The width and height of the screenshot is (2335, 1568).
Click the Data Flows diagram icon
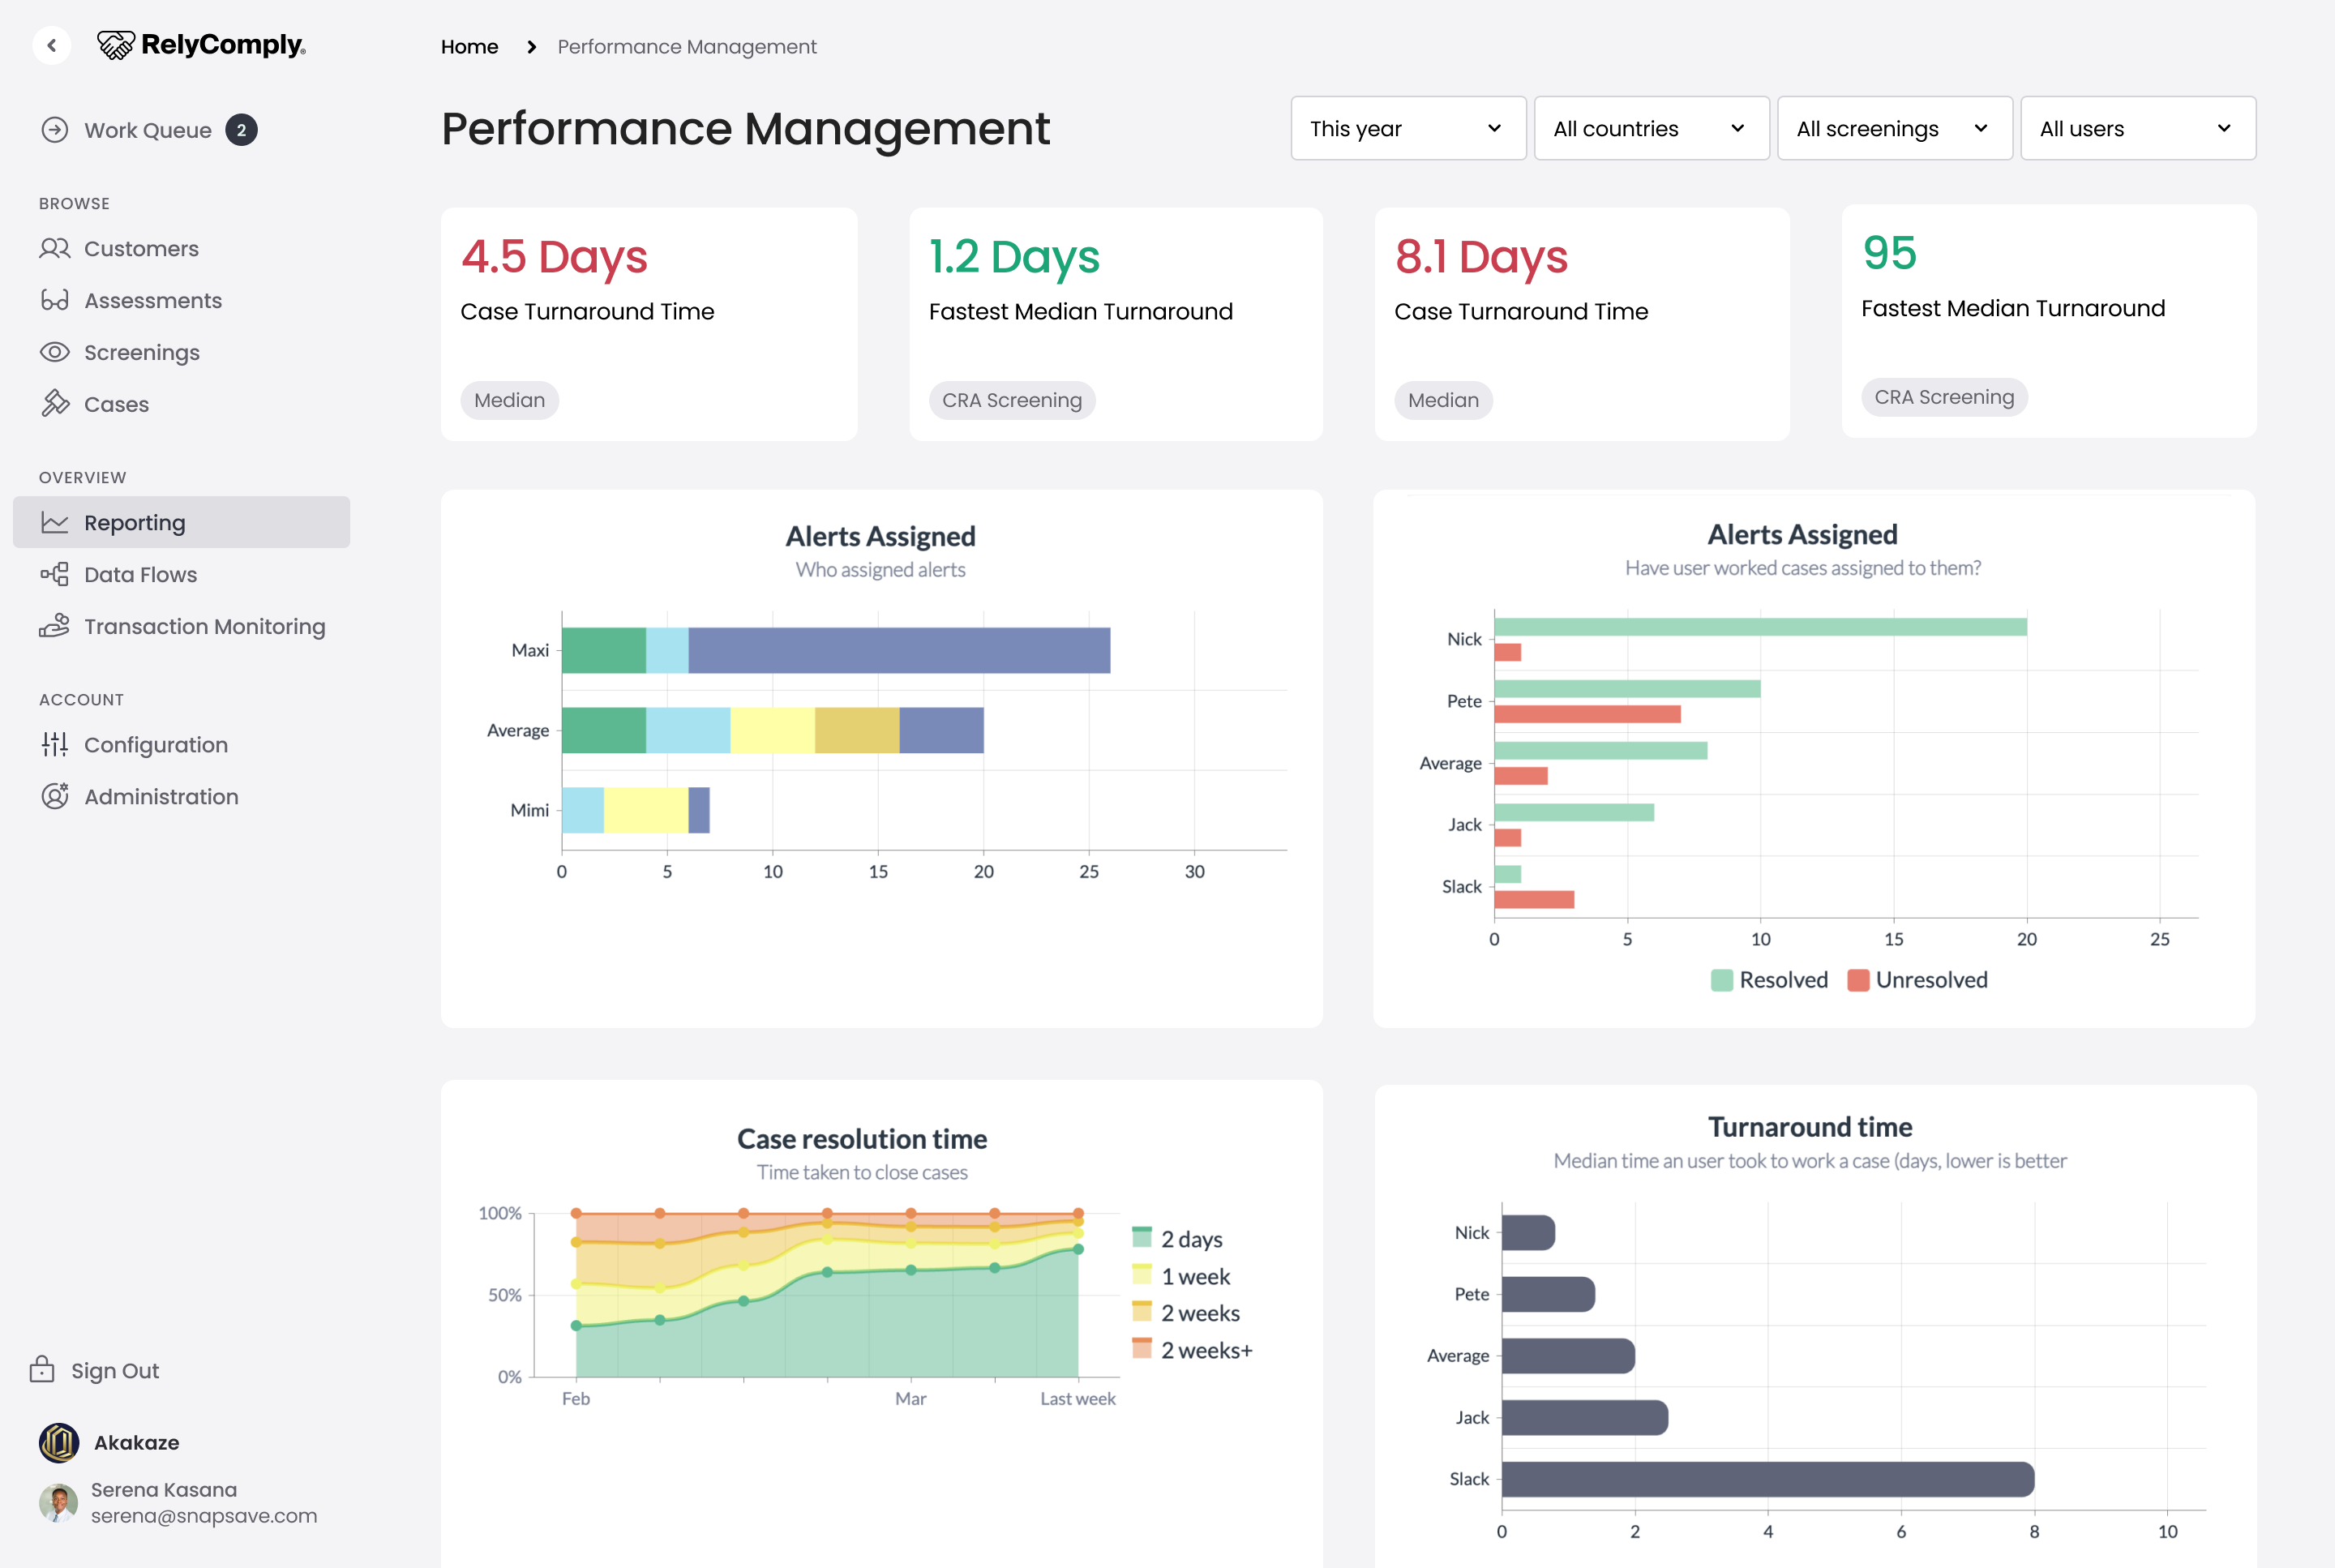(55, 574)
